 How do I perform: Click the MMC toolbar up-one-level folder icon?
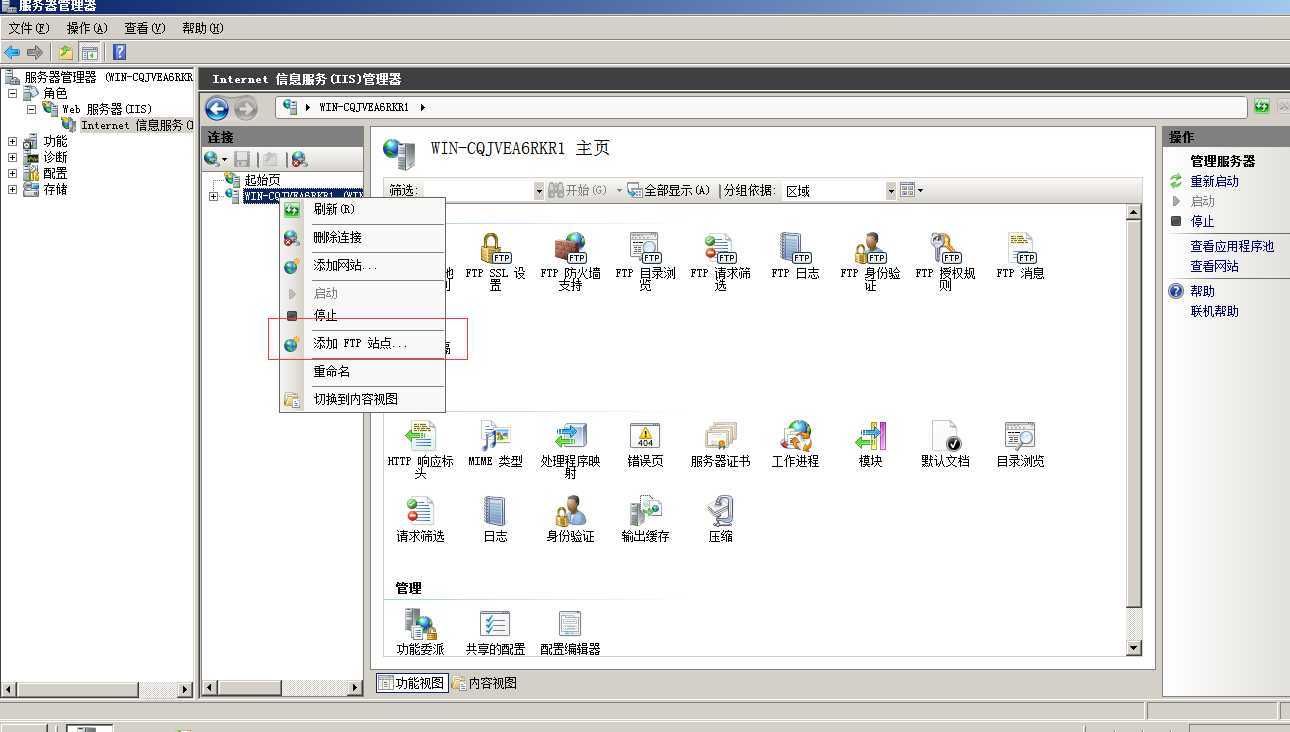(66, 52)
